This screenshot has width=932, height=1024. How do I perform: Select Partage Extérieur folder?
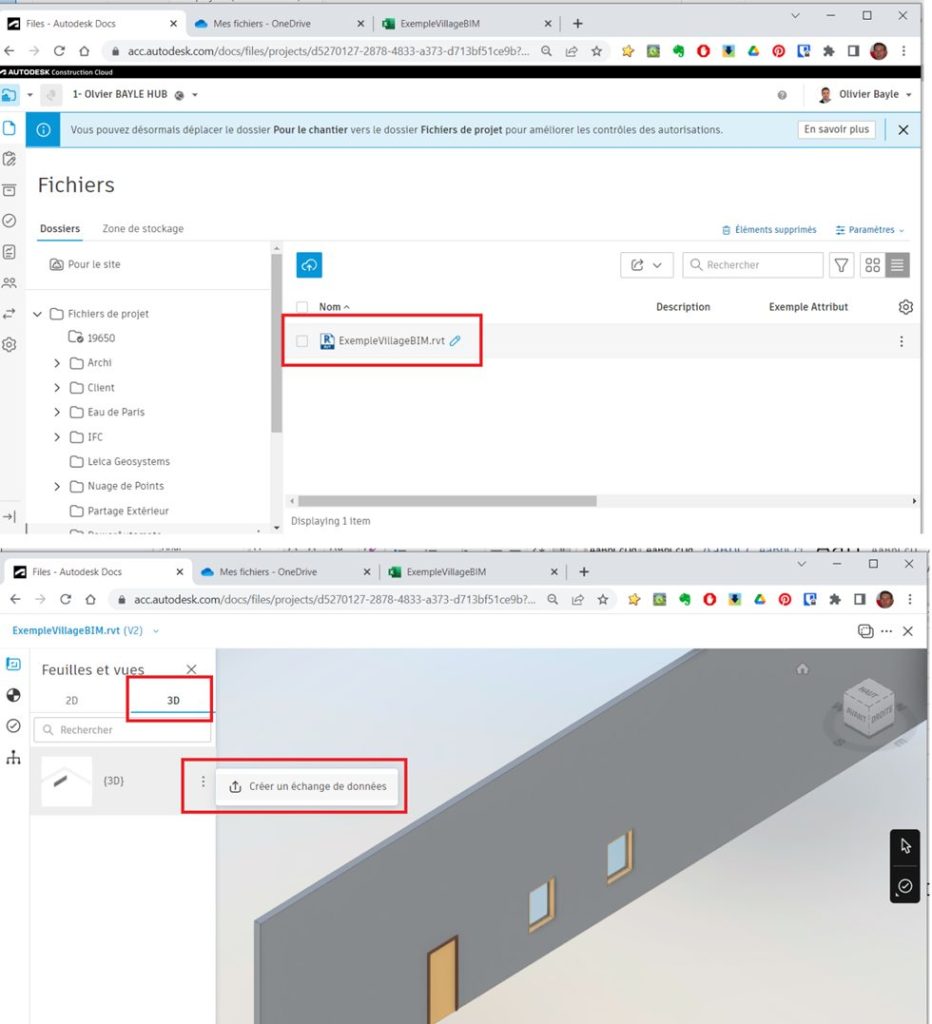[x=127, y=511]
